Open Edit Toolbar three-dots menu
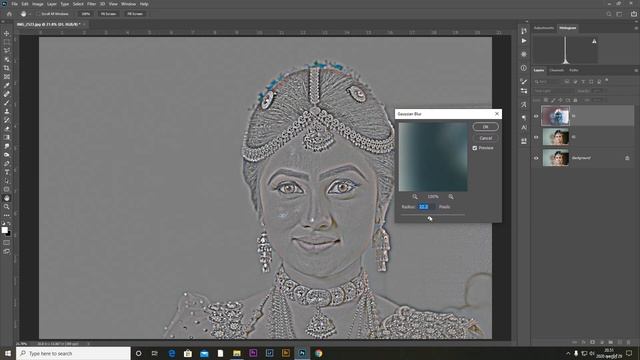 (7, 215)
